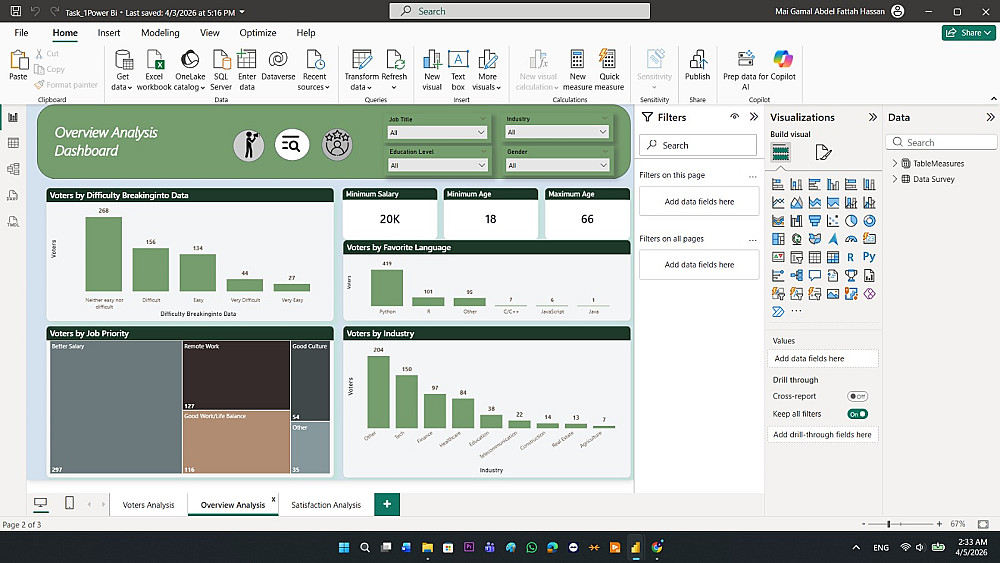Expand the Data Survey table

[895, 179]
